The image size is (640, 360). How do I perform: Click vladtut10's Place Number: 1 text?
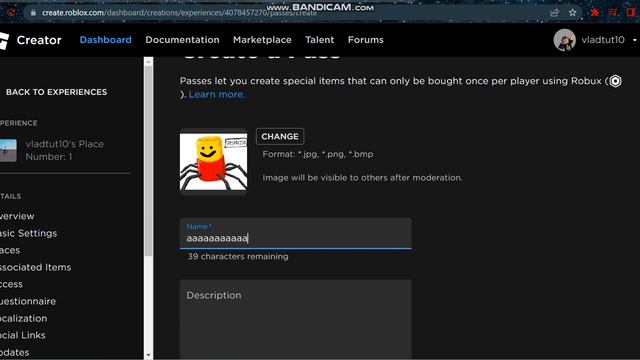pyautogui.click(x=64, y=150)
